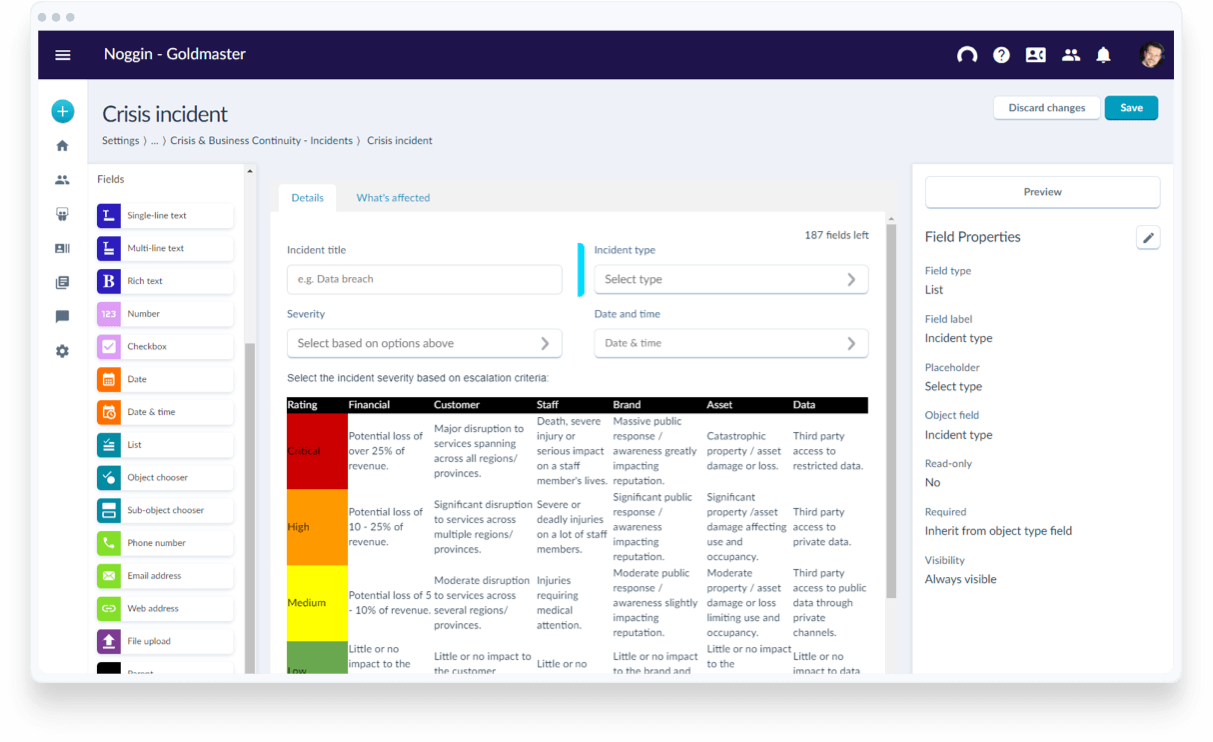Click the Incident title input field
1213x742 pixels.
pos(424,279)
